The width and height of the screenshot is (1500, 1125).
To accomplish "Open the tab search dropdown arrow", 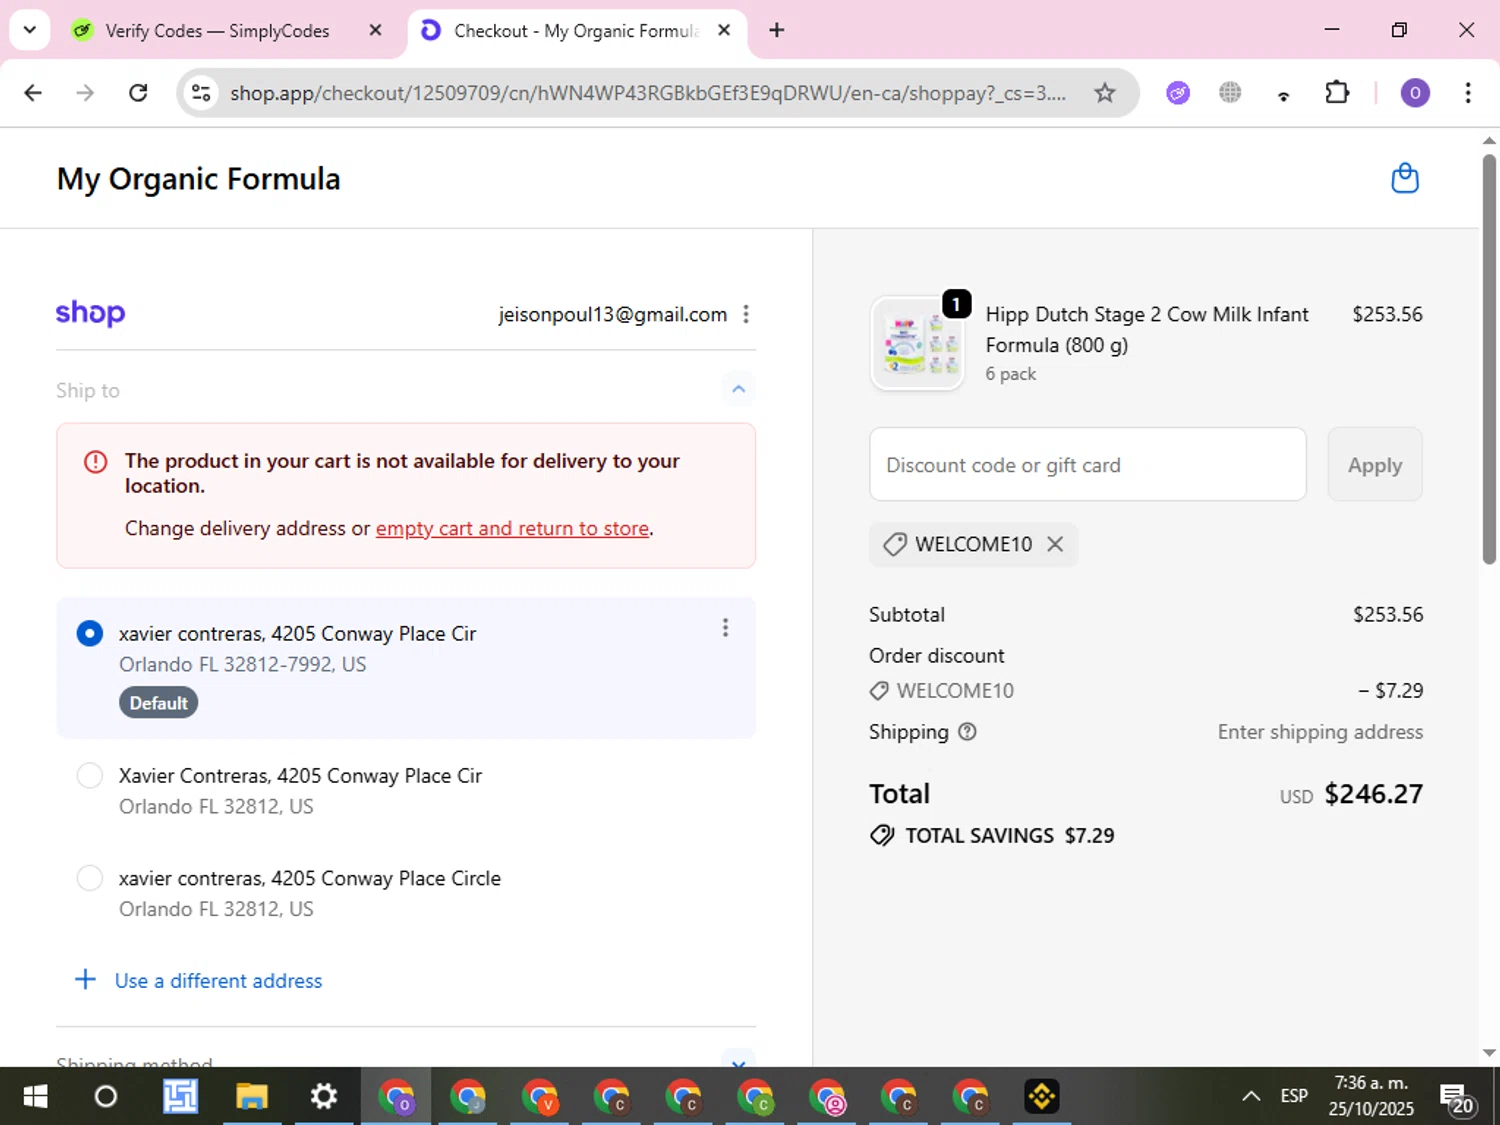I will [x=30, y=30].
